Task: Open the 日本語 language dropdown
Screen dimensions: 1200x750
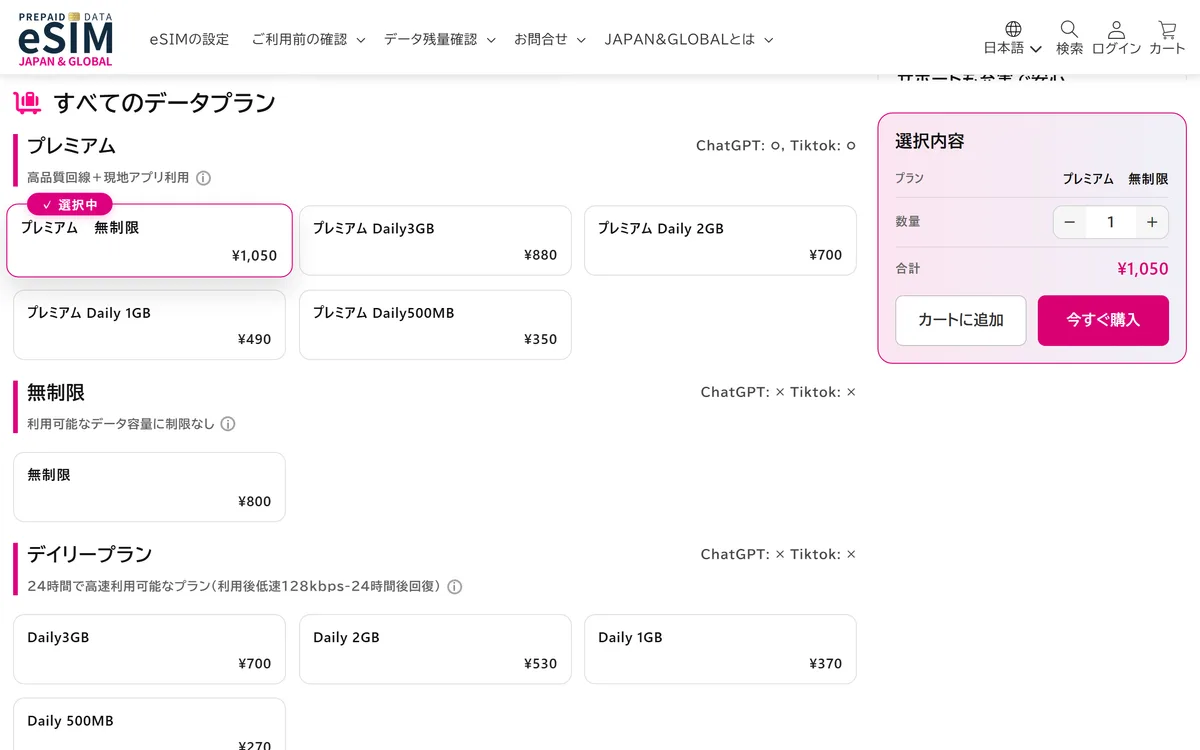Action: [x=1013, y=48]
